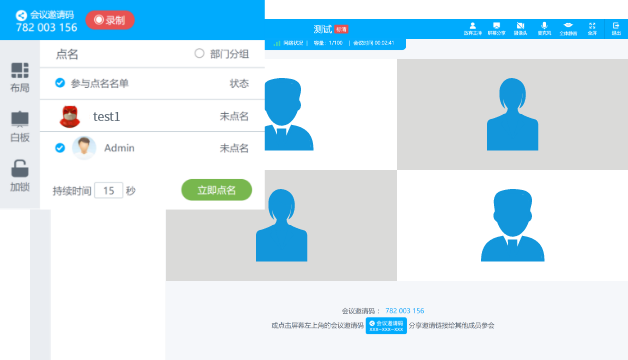Click the red definition badge beside 测试

342,29
